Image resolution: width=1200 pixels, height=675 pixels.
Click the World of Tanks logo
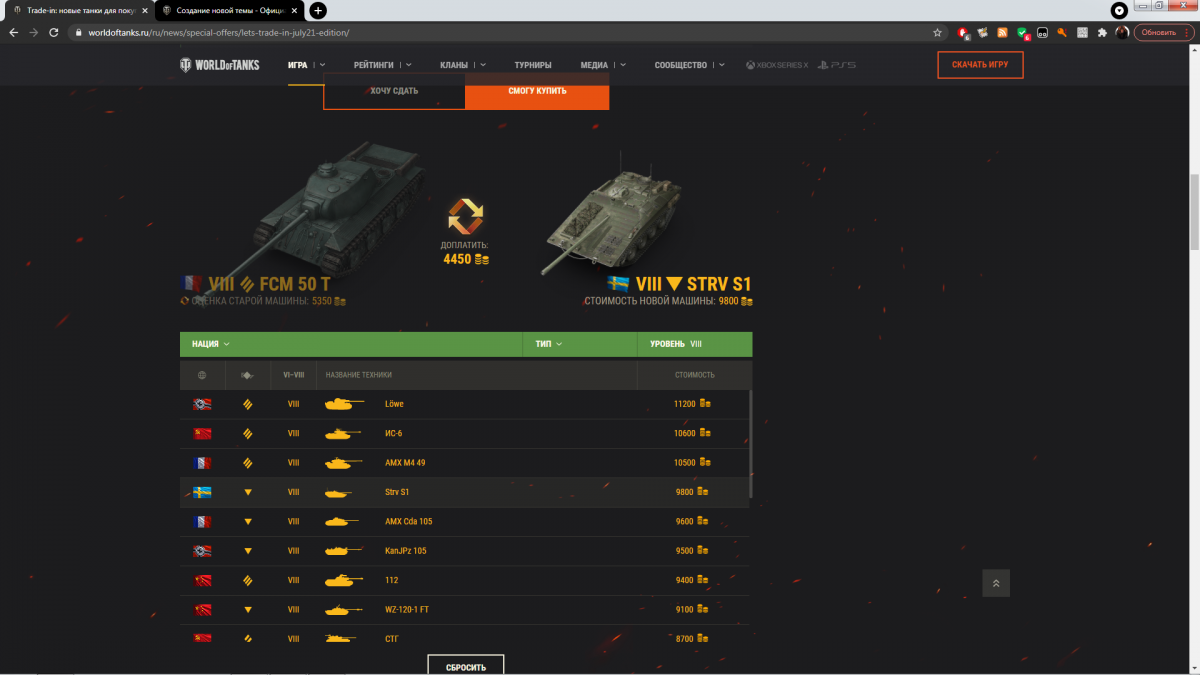(x=219, y=65)
